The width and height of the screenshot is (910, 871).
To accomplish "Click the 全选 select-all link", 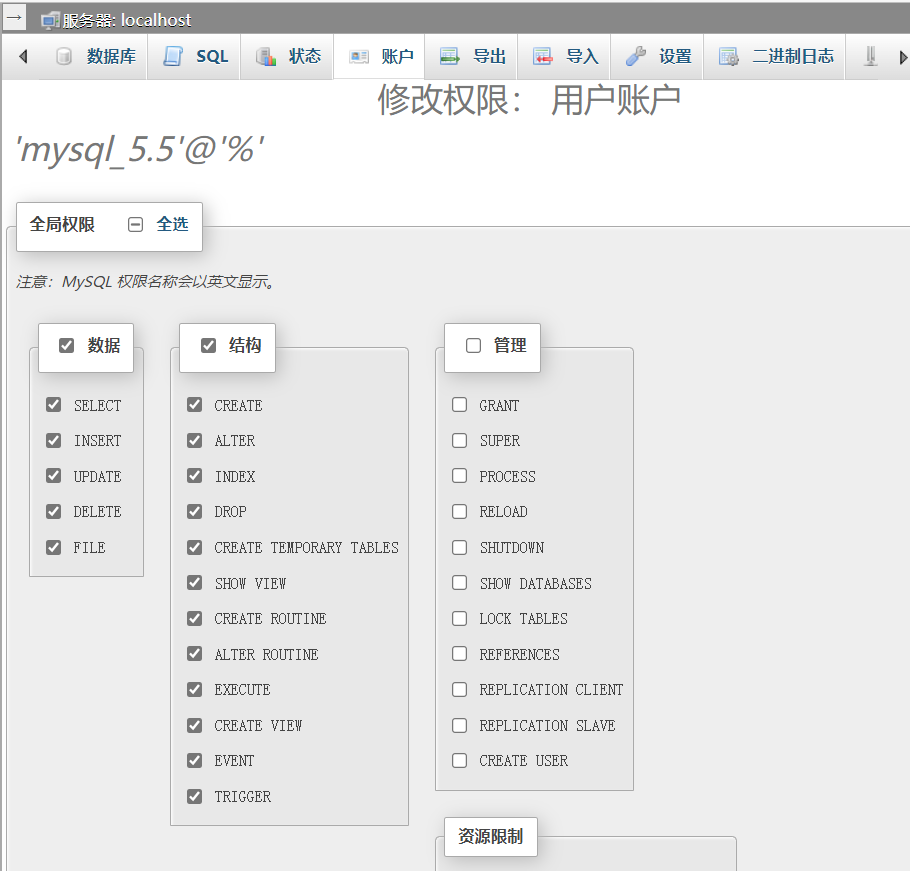I will pos(172,224).
